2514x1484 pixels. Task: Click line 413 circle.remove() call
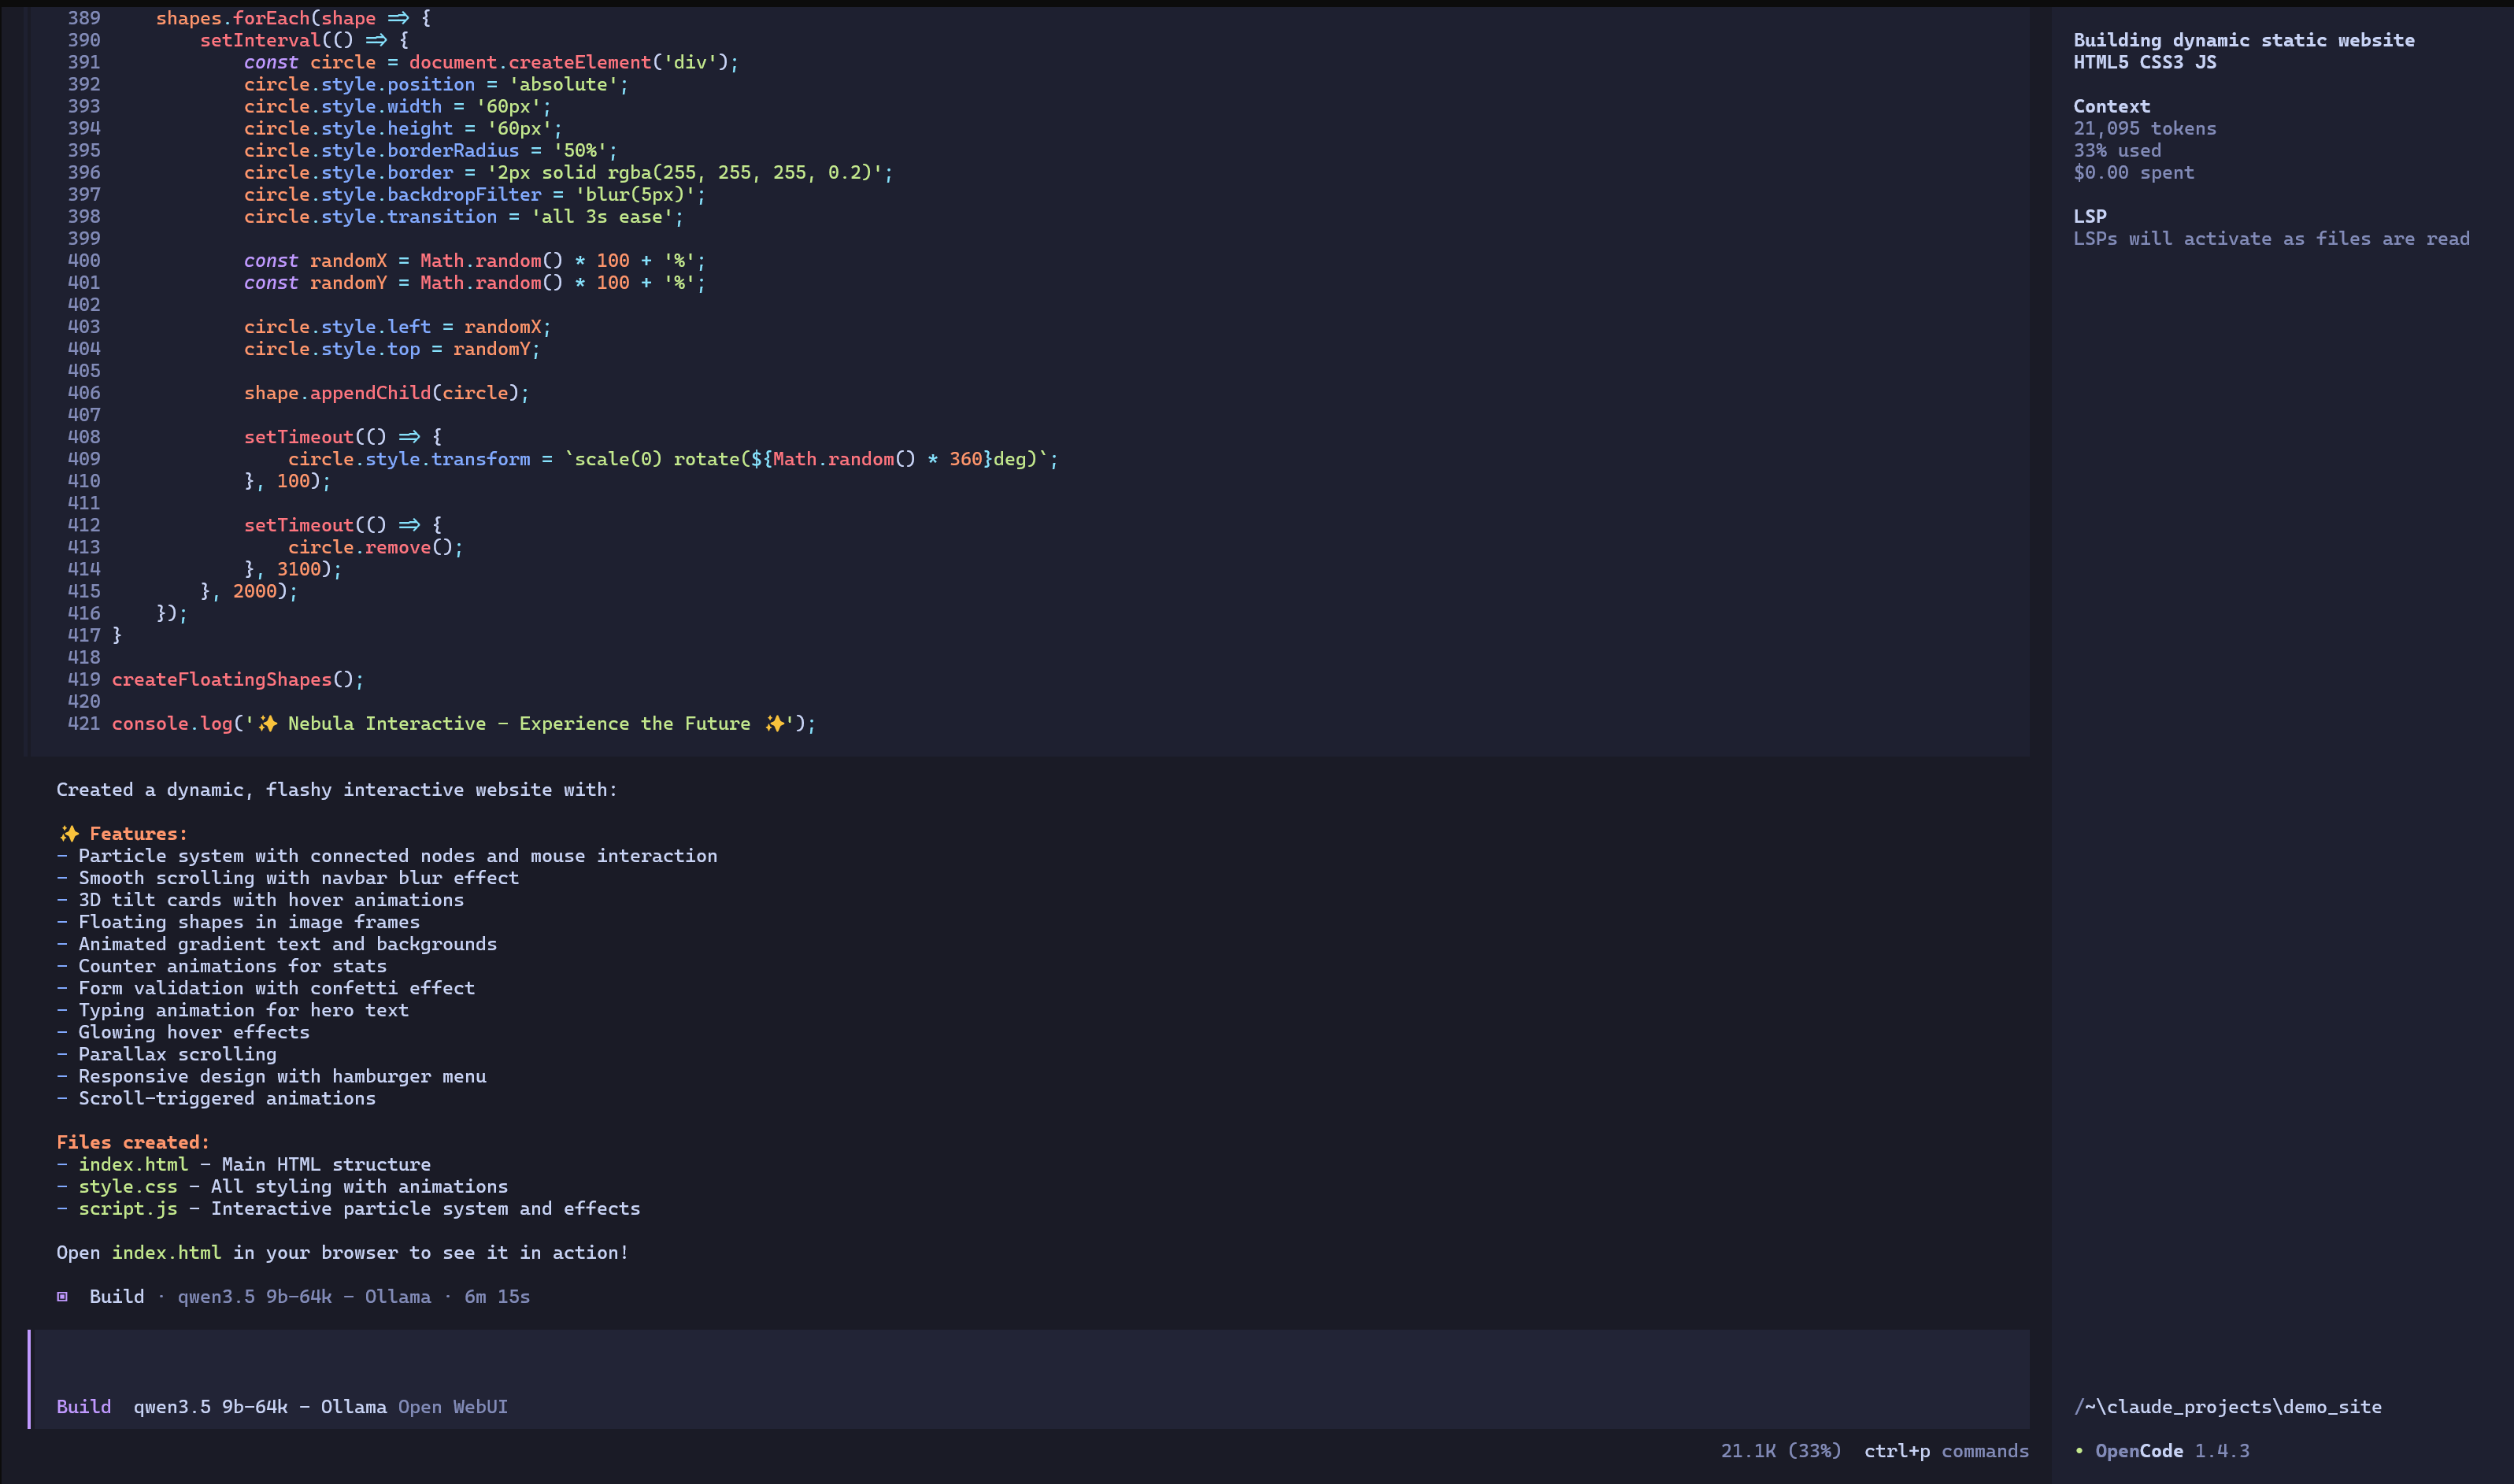(376, 547)
